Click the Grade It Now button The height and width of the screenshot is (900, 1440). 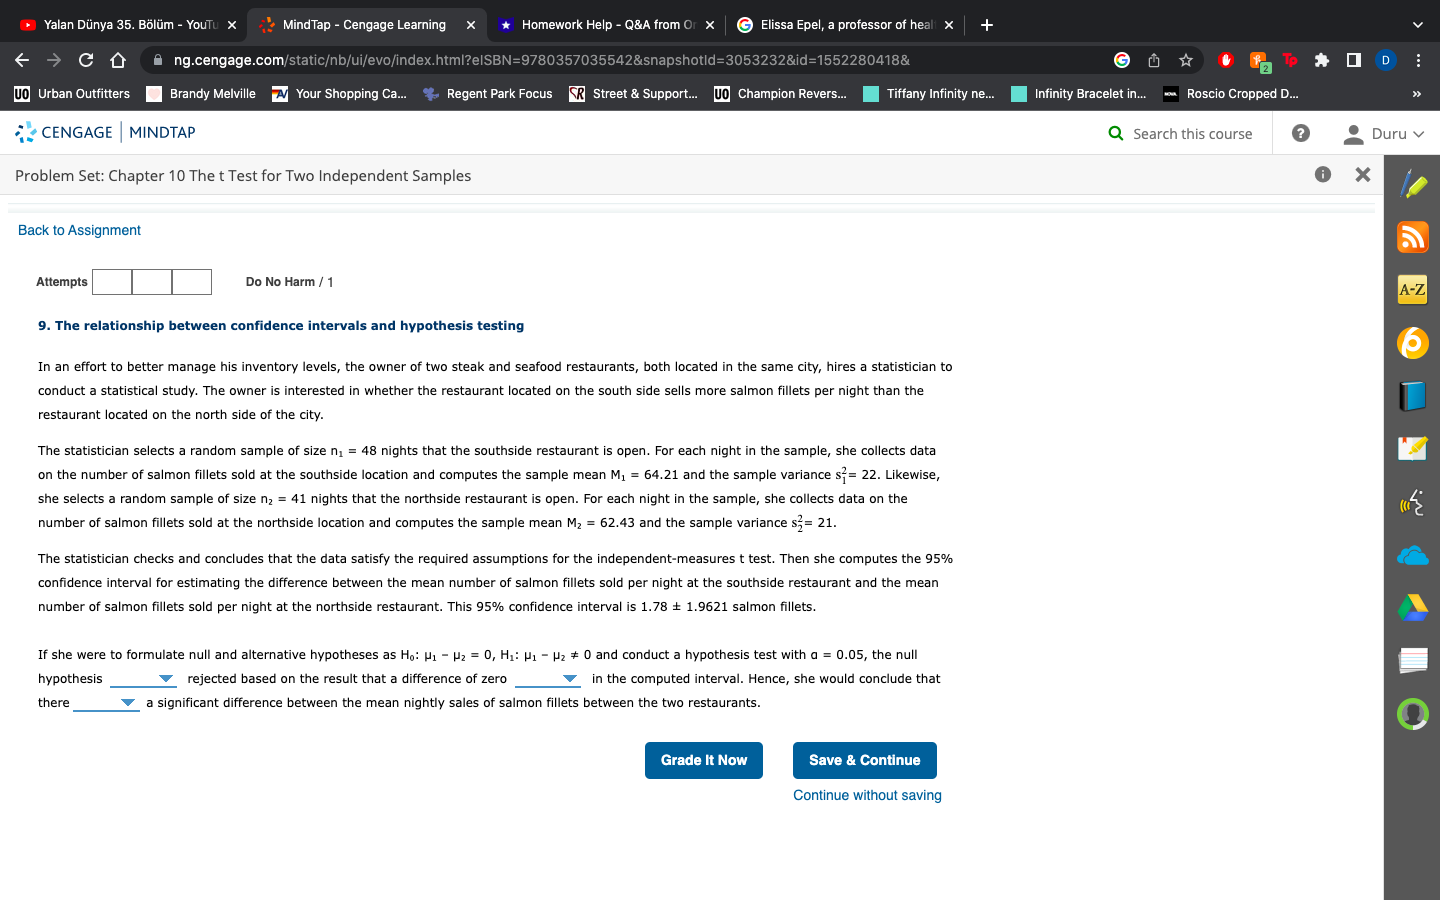(x=703, y=760)
